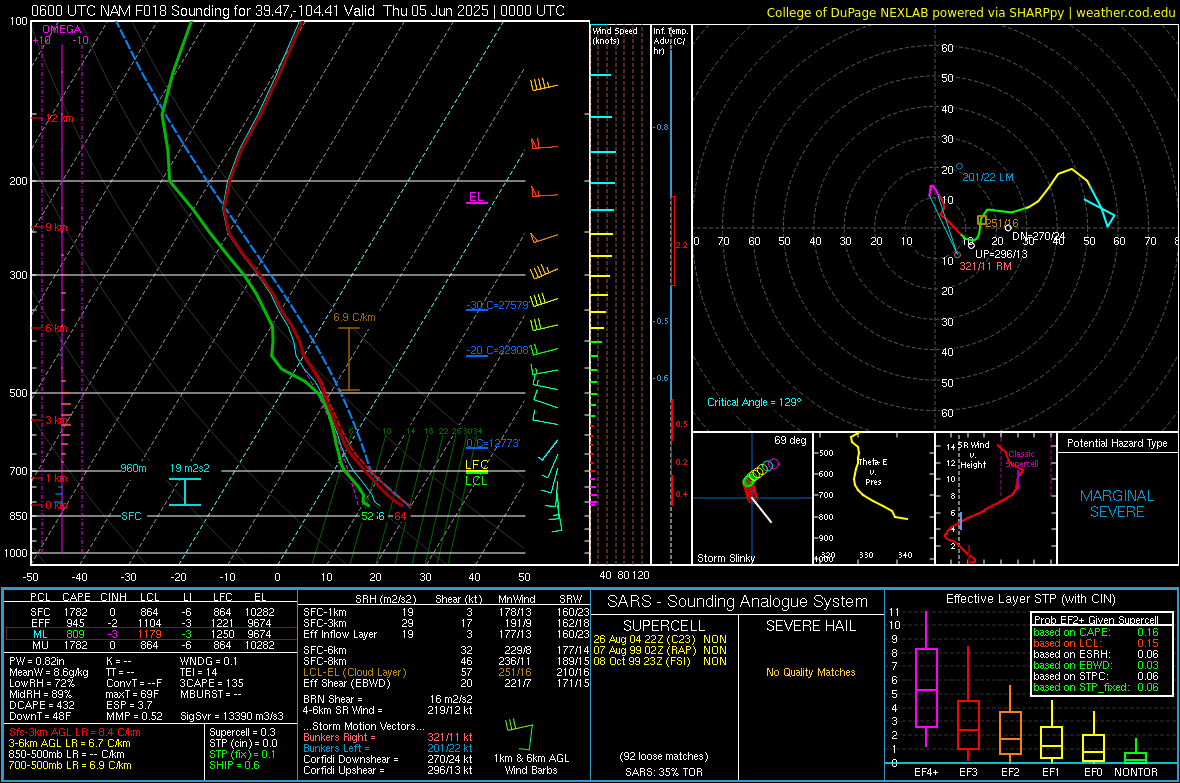Select the MU parcel row
Viewport: 1180px width, 783px height.
[151, 645]
